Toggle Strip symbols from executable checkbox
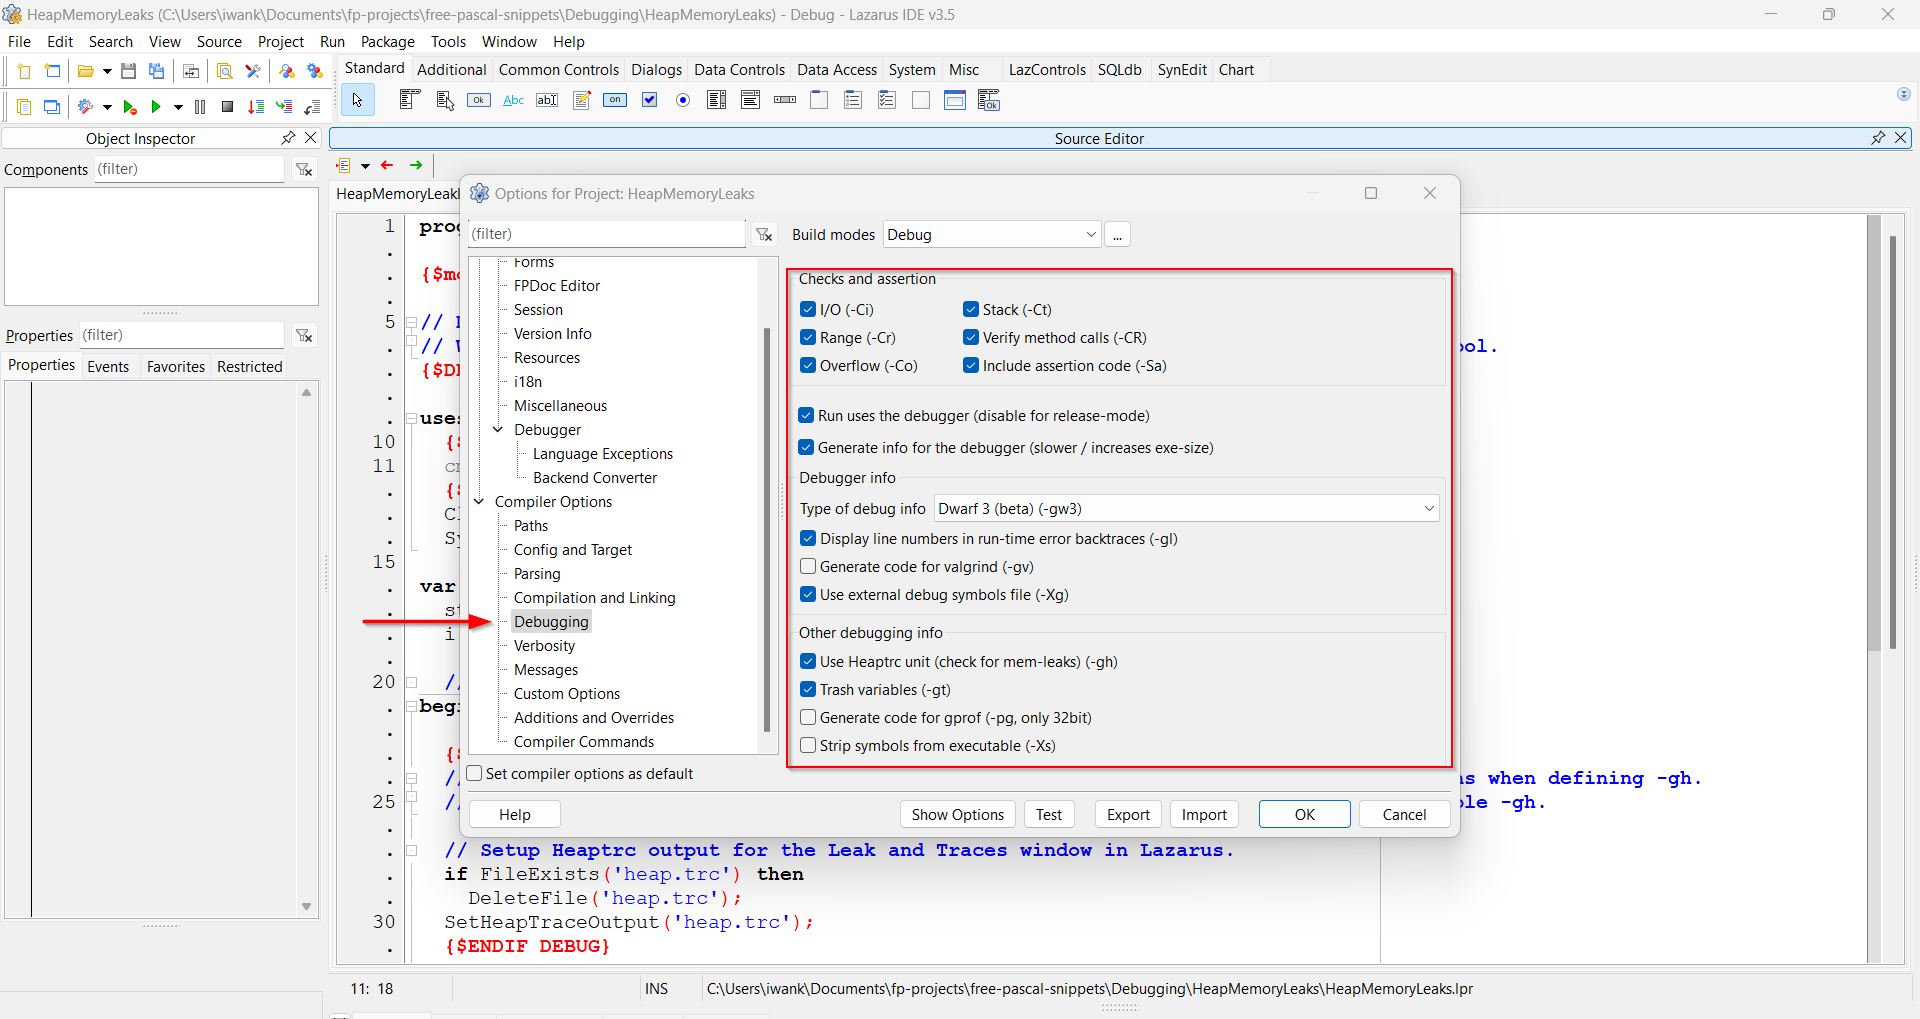Screen dimensions: 1920x1019 tap(808, 746)
